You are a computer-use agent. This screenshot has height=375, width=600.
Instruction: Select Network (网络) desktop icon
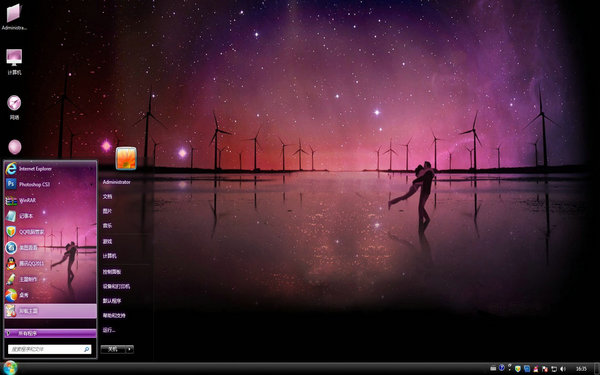14,108
